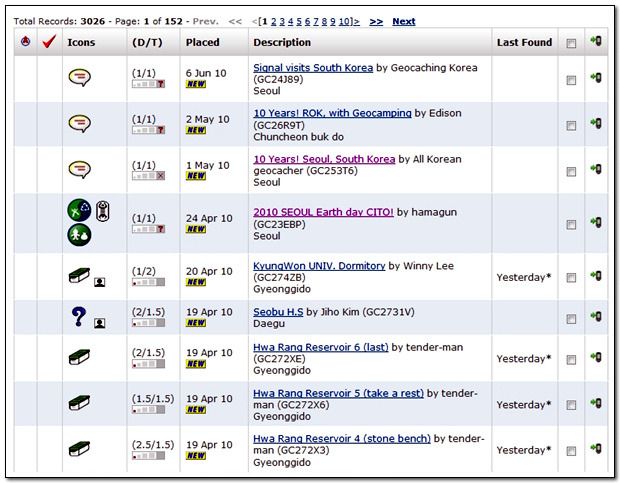Send 10 Years! ROK, with Geocamping to GPS
This screenshot has width=620, height=483.
point(596,123)
